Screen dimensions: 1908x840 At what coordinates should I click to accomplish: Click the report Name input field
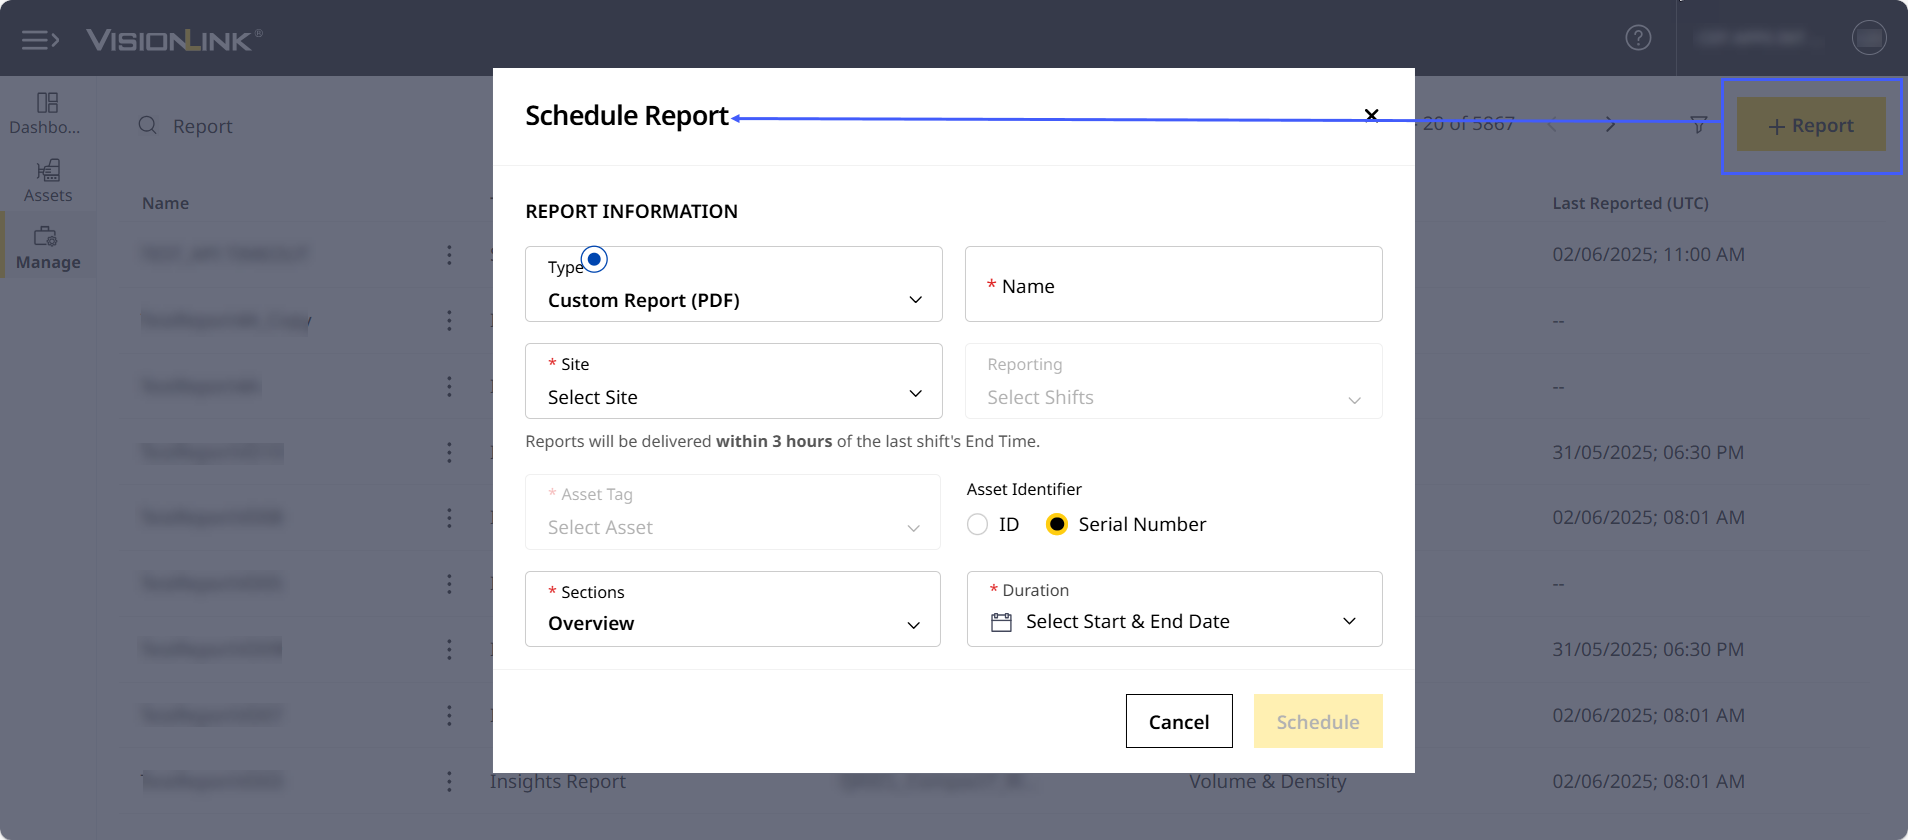[1173, 285]
